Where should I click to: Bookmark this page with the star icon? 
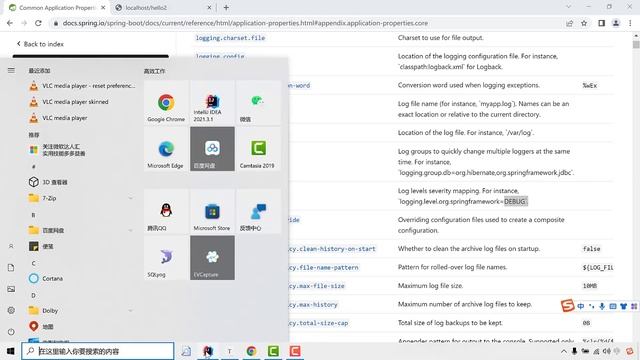point(584,23)
